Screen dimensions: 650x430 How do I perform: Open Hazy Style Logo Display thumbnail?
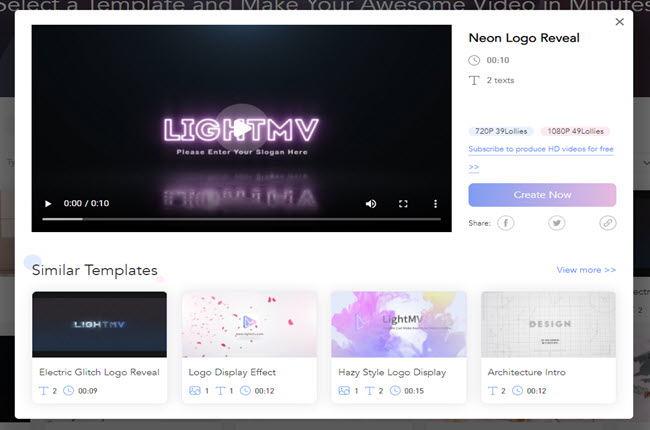click(398, 324)
